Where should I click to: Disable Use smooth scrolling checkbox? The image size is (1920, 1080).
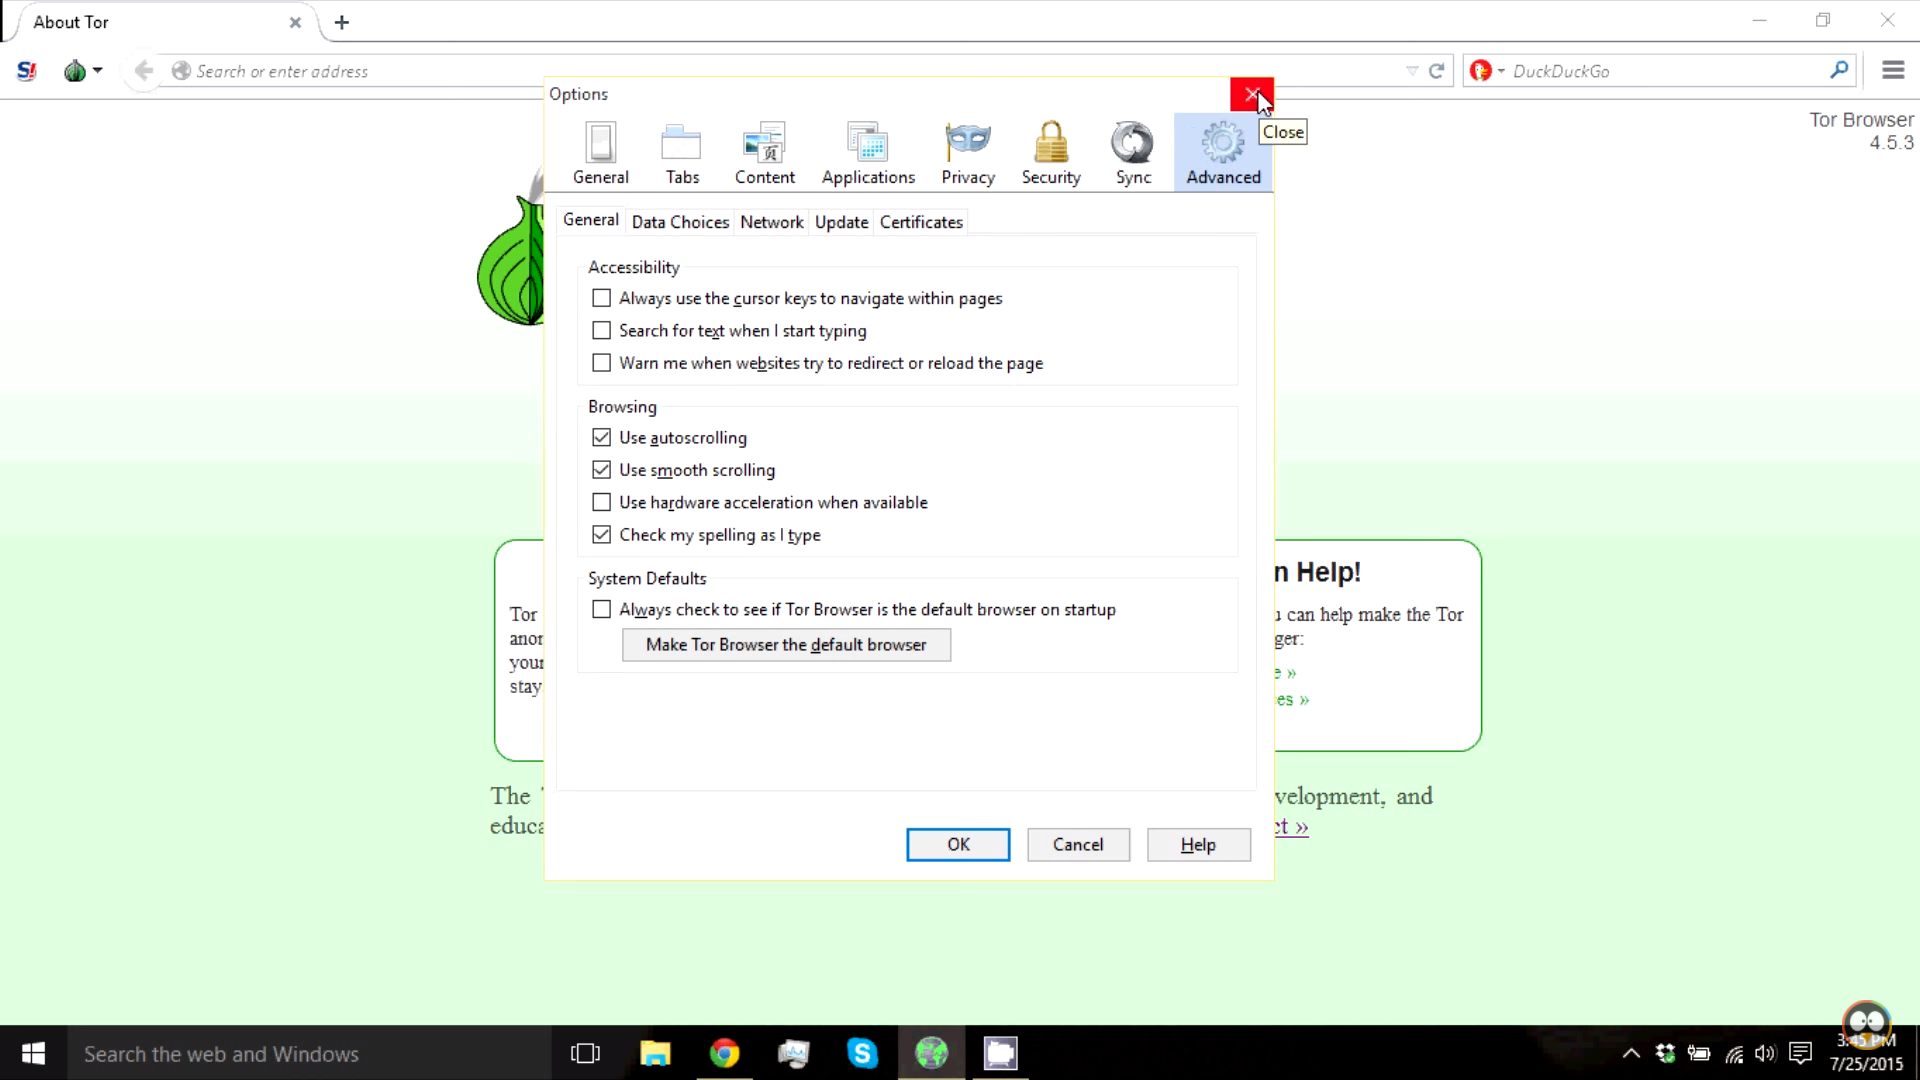tap(601, 470)
